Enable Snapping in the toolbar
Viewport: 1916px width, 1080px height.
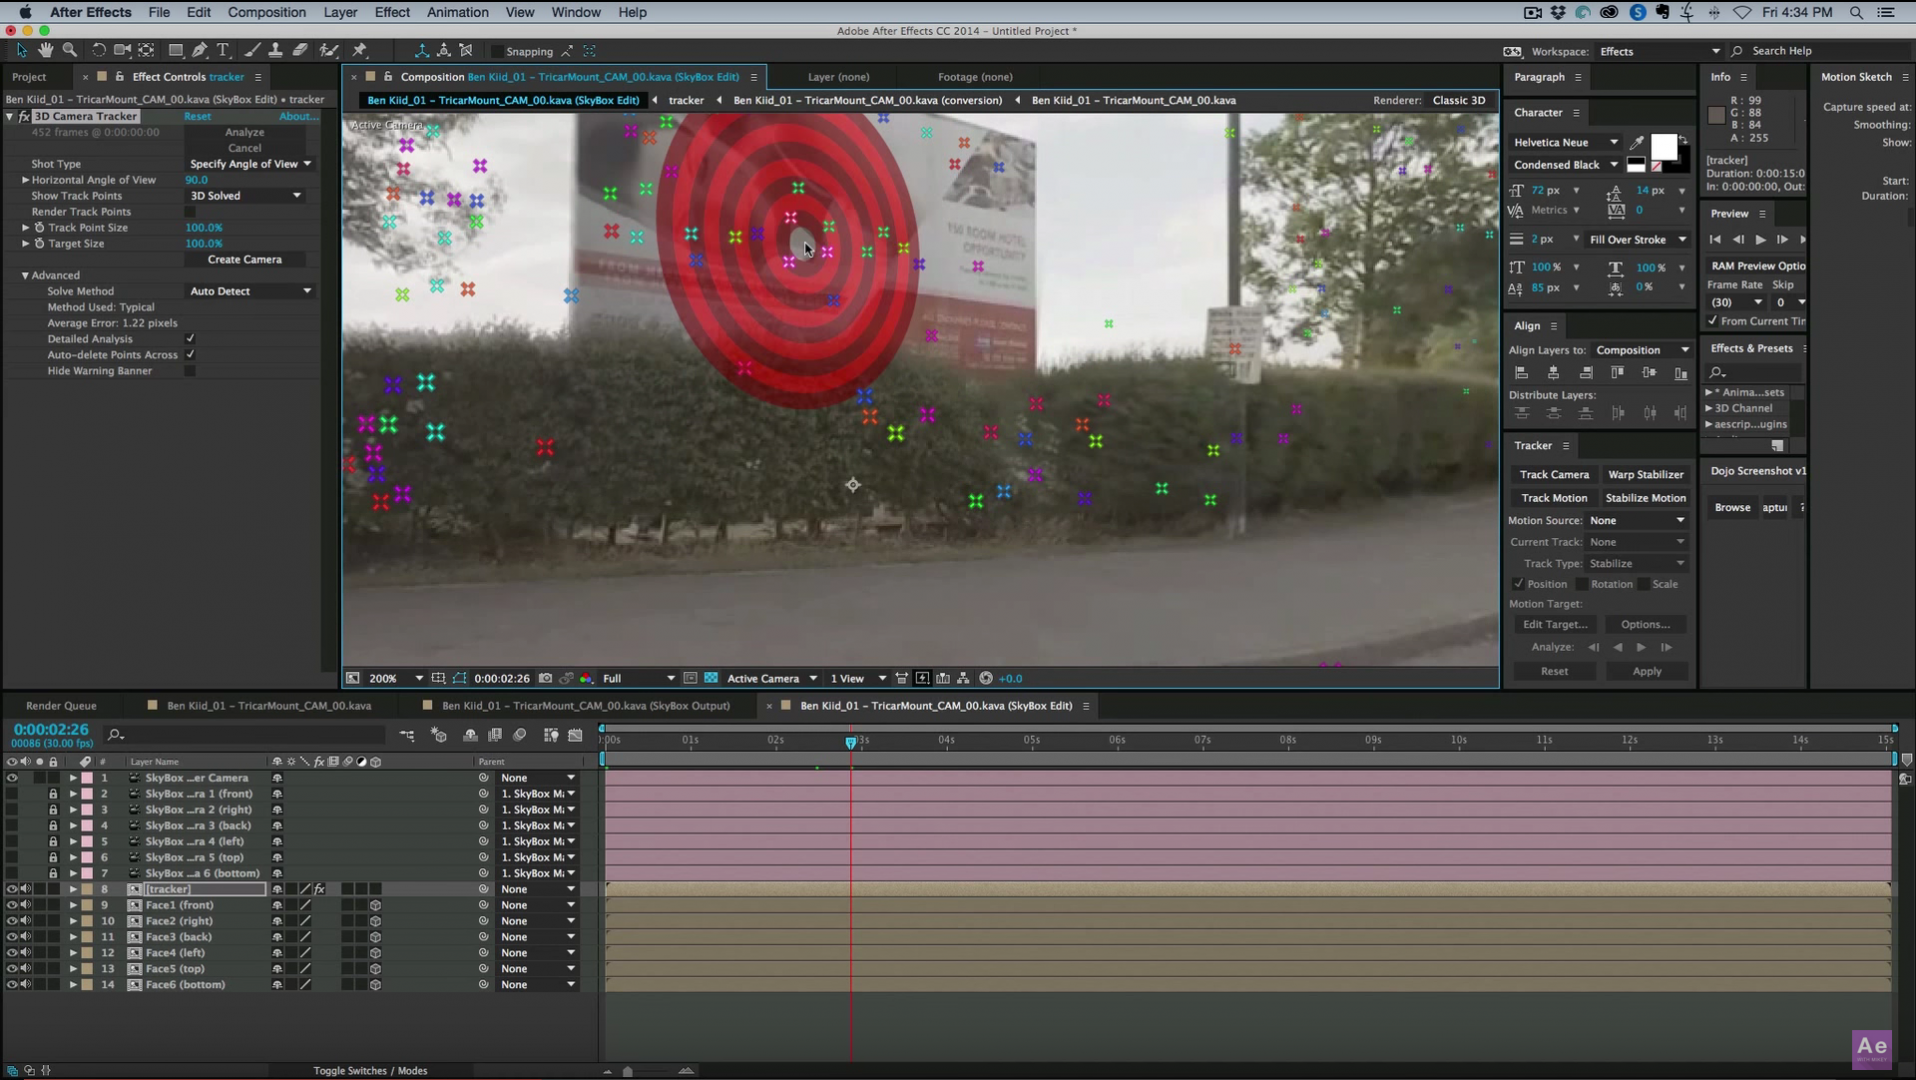498,51
